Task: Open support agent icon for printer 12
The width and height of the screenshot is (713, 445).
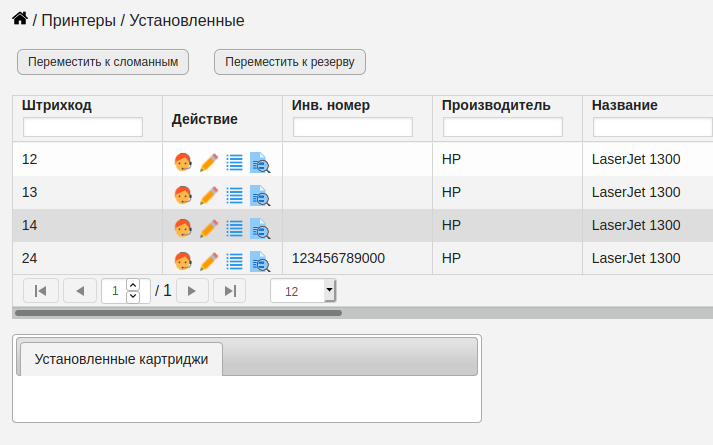Action: 183,162
